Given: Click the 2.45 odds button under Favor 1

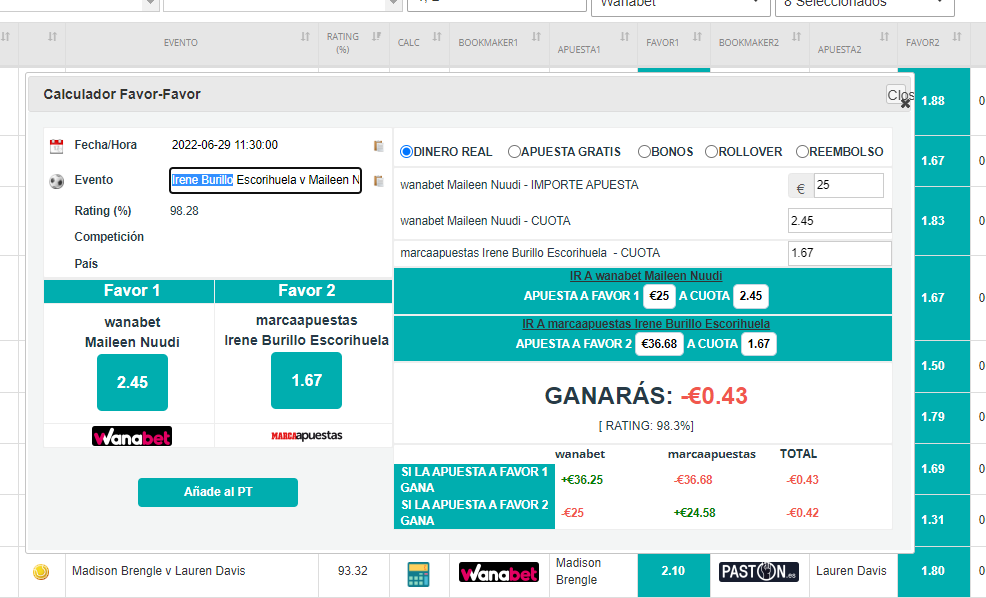Looking at the screenshot, I should (x=132, y=382).
